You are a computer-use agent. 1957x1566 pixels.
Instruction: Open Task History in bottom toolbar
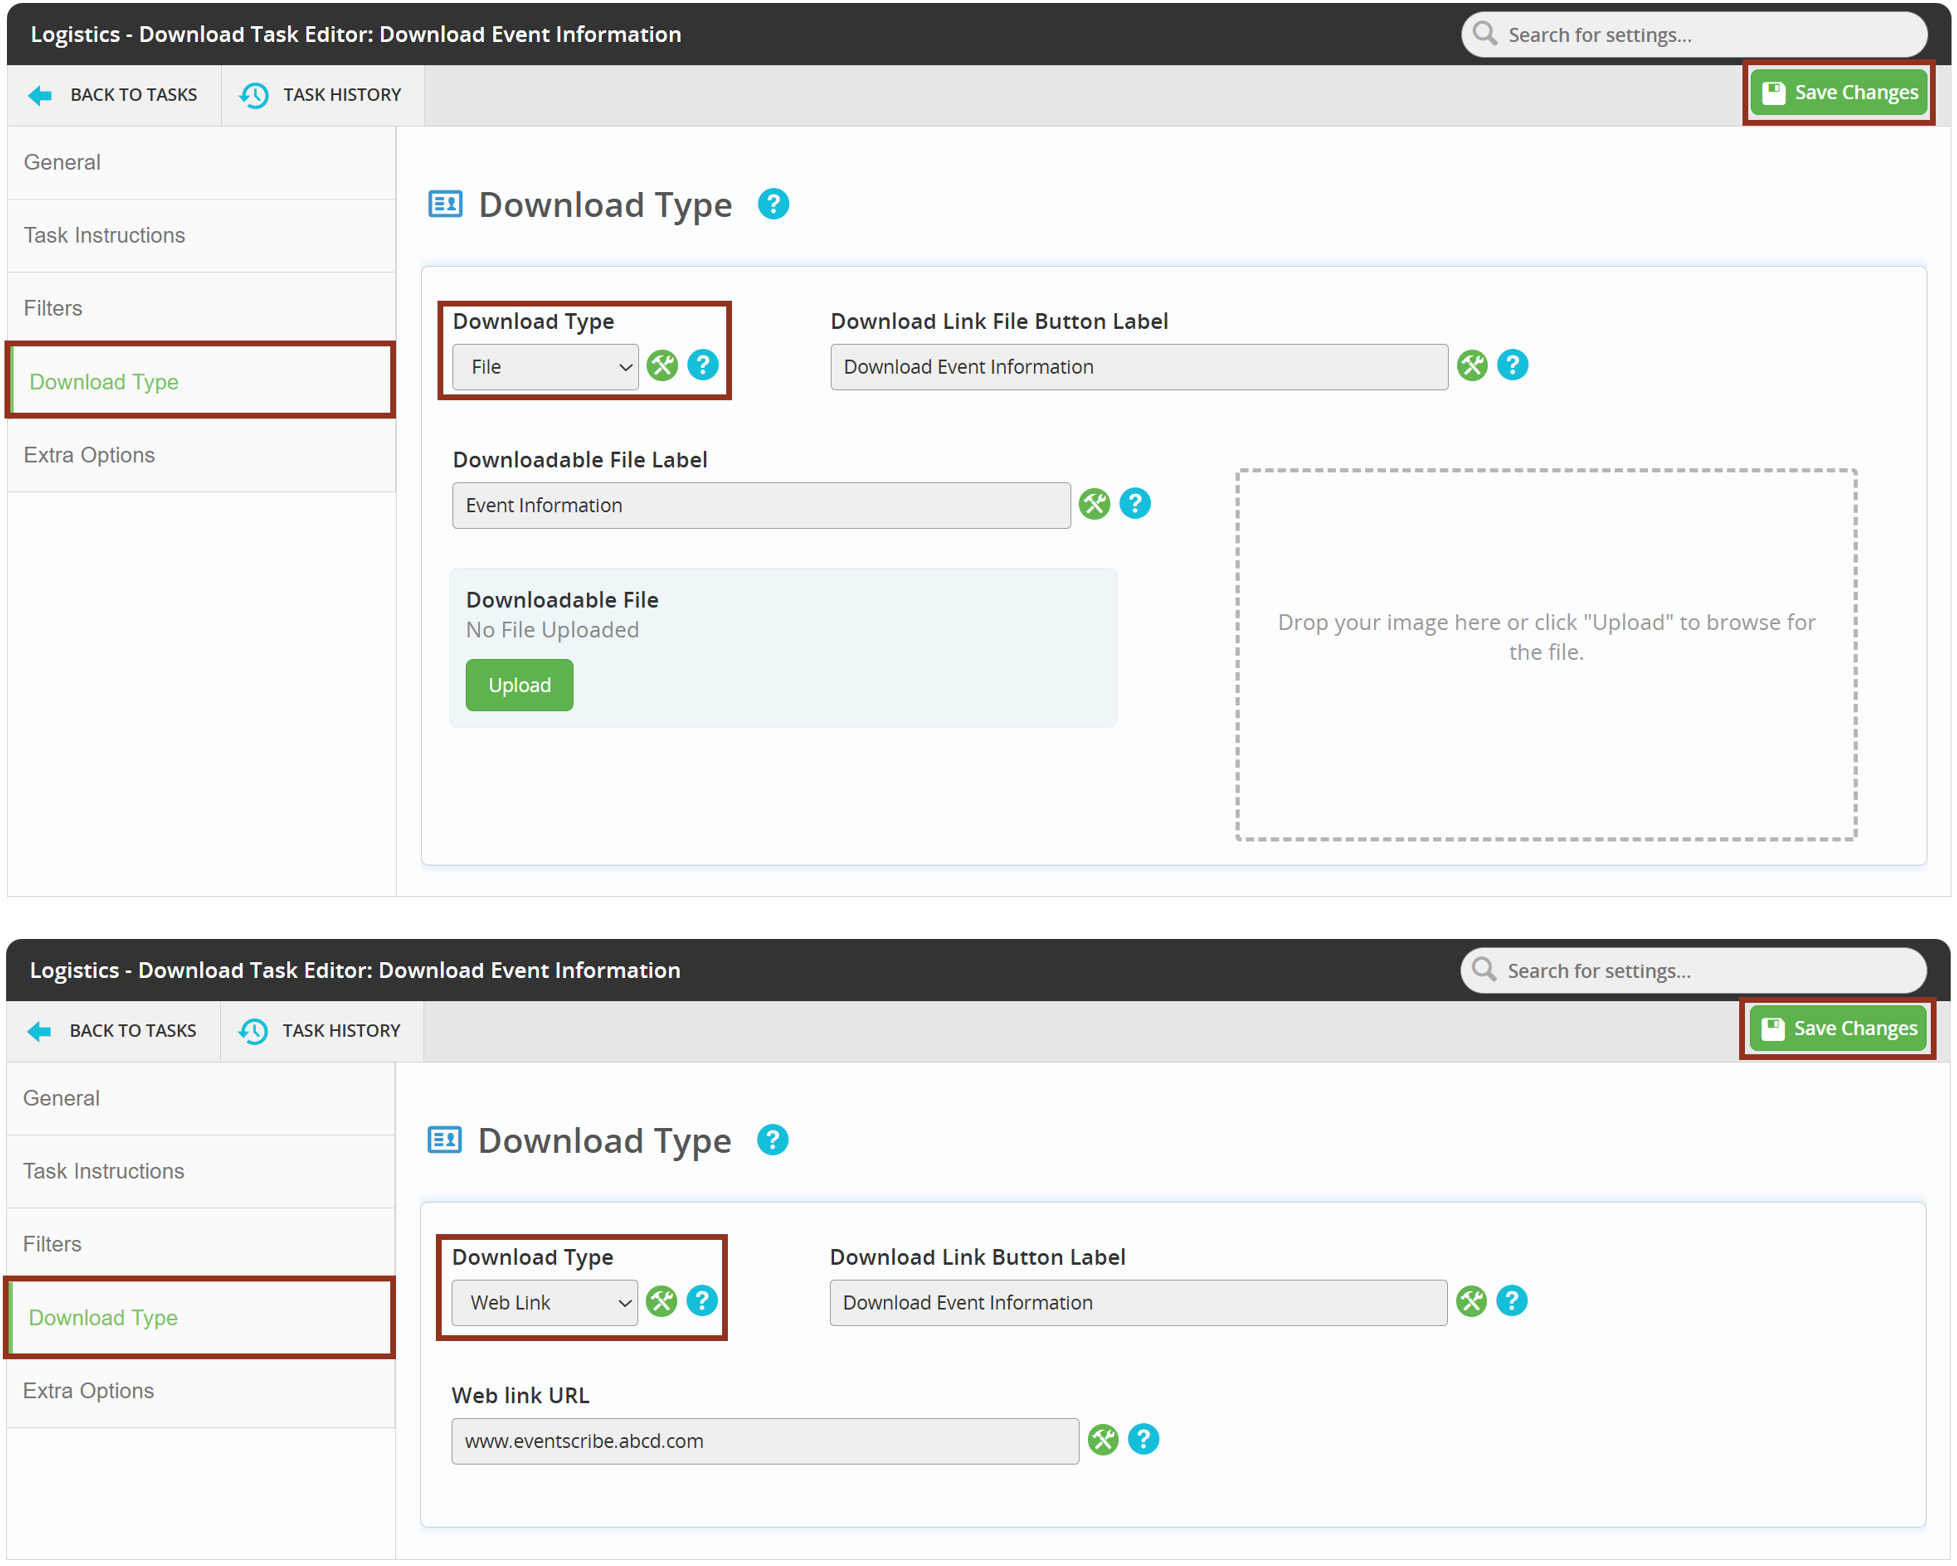(x=320, y=1031)
